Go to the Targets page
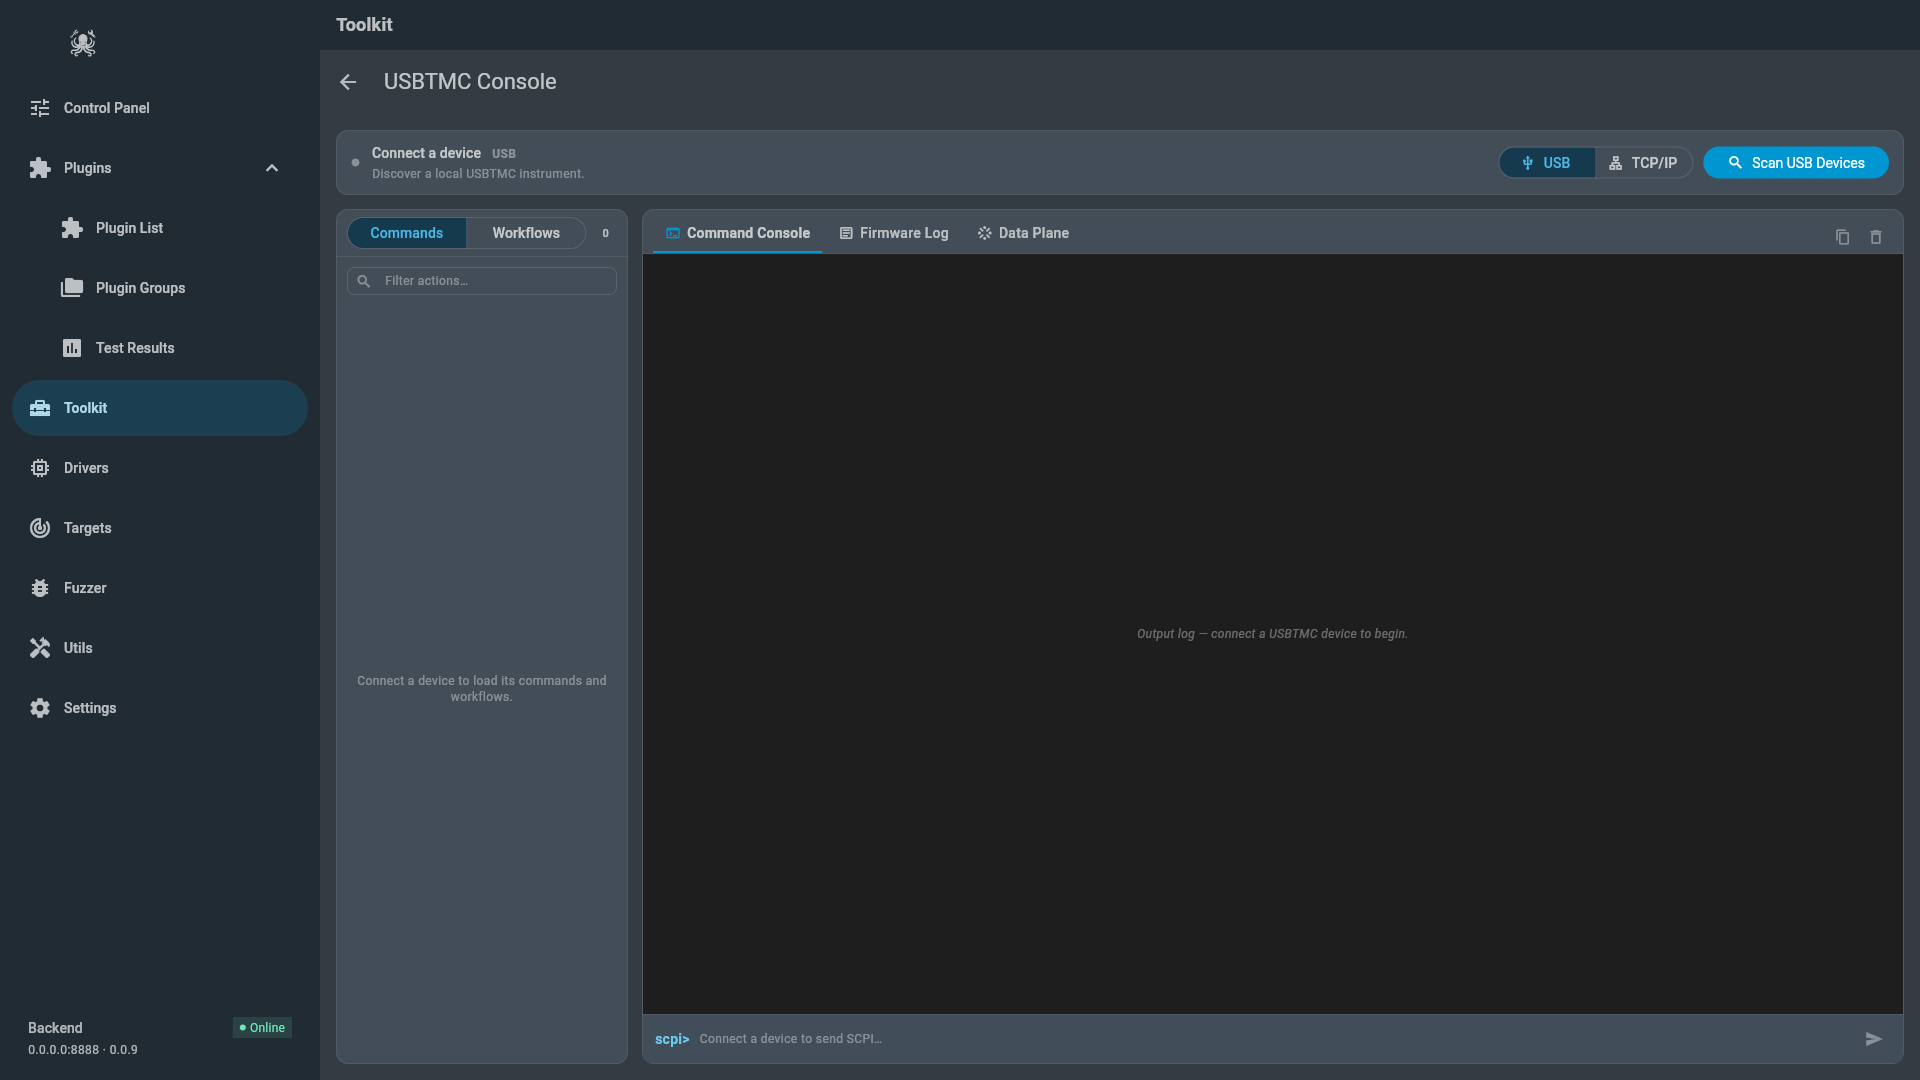 coord(160,528)
